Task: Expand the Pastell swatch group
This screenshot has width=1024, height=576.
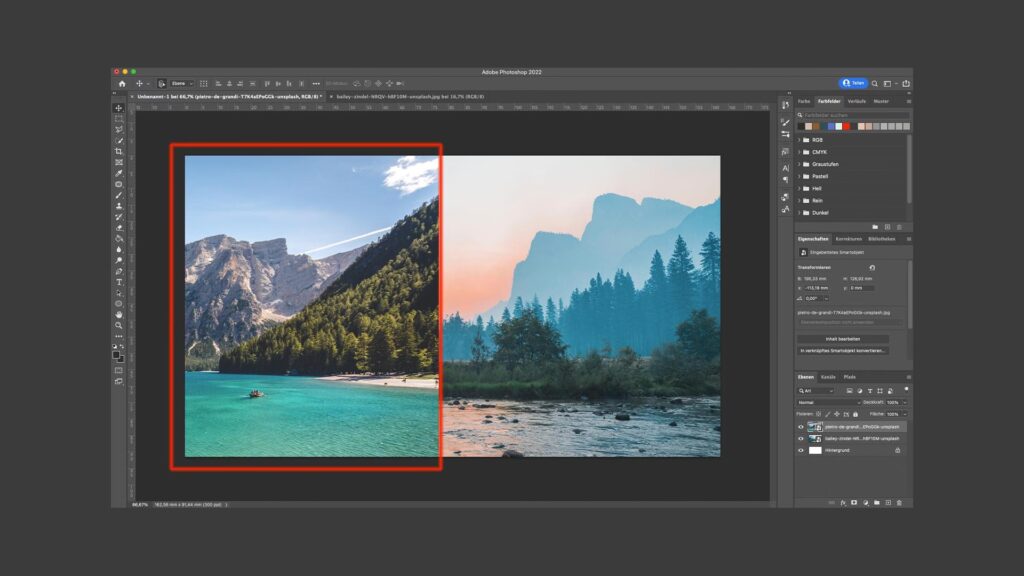Action: click(799, 176)
